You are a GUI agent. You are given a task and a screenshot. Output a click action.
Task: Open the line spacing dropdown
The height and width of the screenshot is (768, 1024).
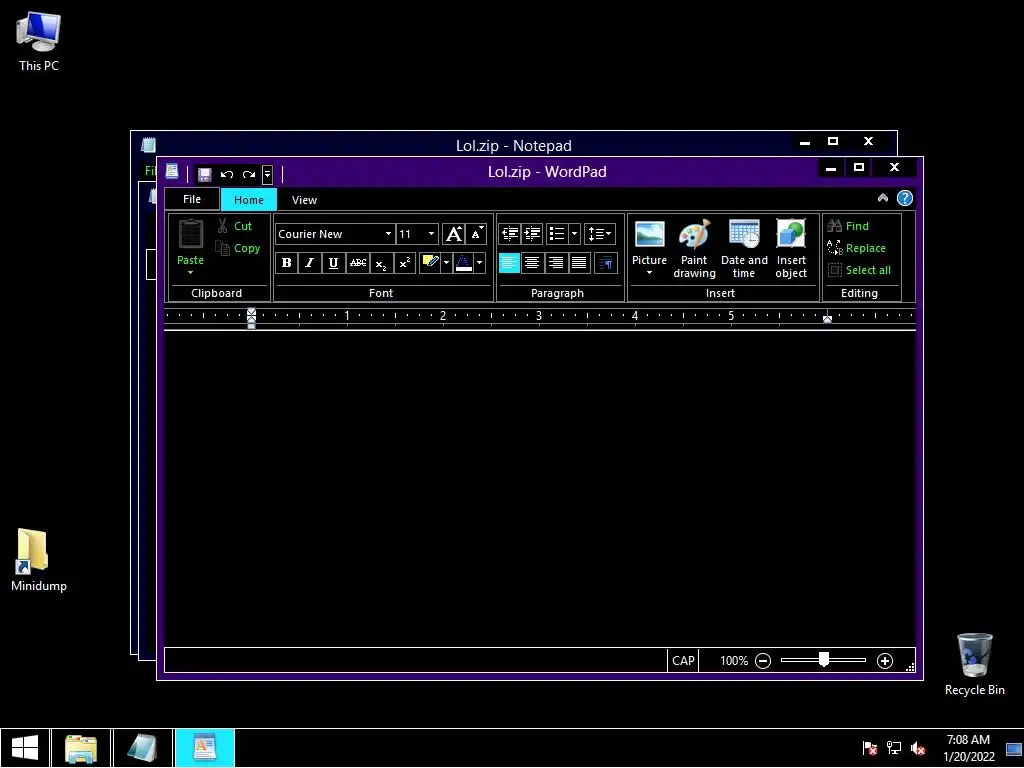[600, 233]
